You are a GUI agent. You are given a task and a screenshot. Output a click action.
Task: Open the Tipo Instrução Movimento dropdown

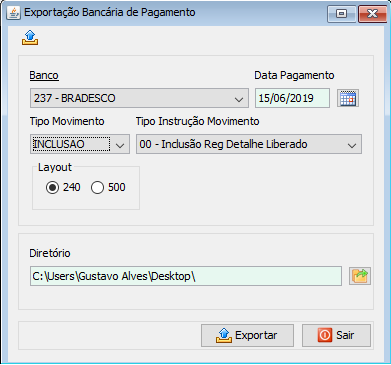tap(249, 144)
